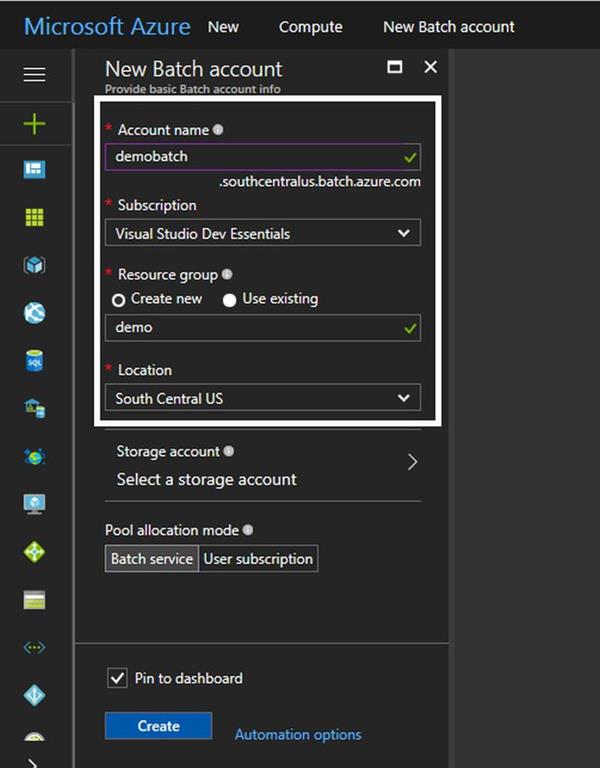Viewport: 600px width, 768px height.
Task: Expand Select a storage account
Action: pyautogui.click(x=262, y=466)
